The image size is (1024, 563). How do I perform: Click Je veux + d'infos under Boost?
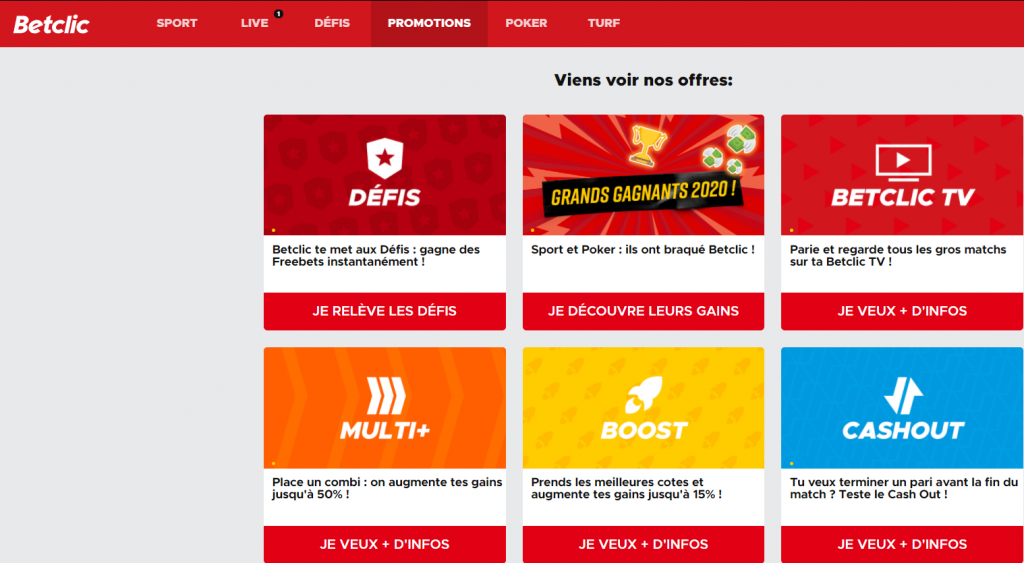click(643, 544)
